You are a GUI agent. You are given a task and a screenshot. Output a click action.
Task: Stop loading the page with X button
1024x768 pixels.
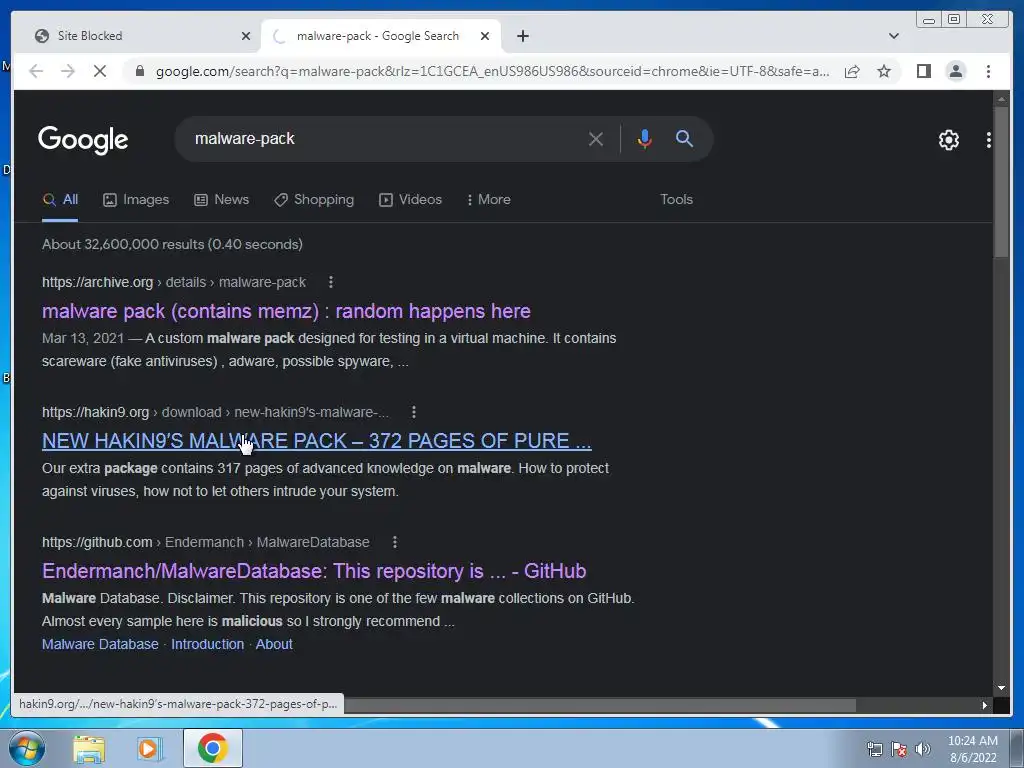coord(100,71)
